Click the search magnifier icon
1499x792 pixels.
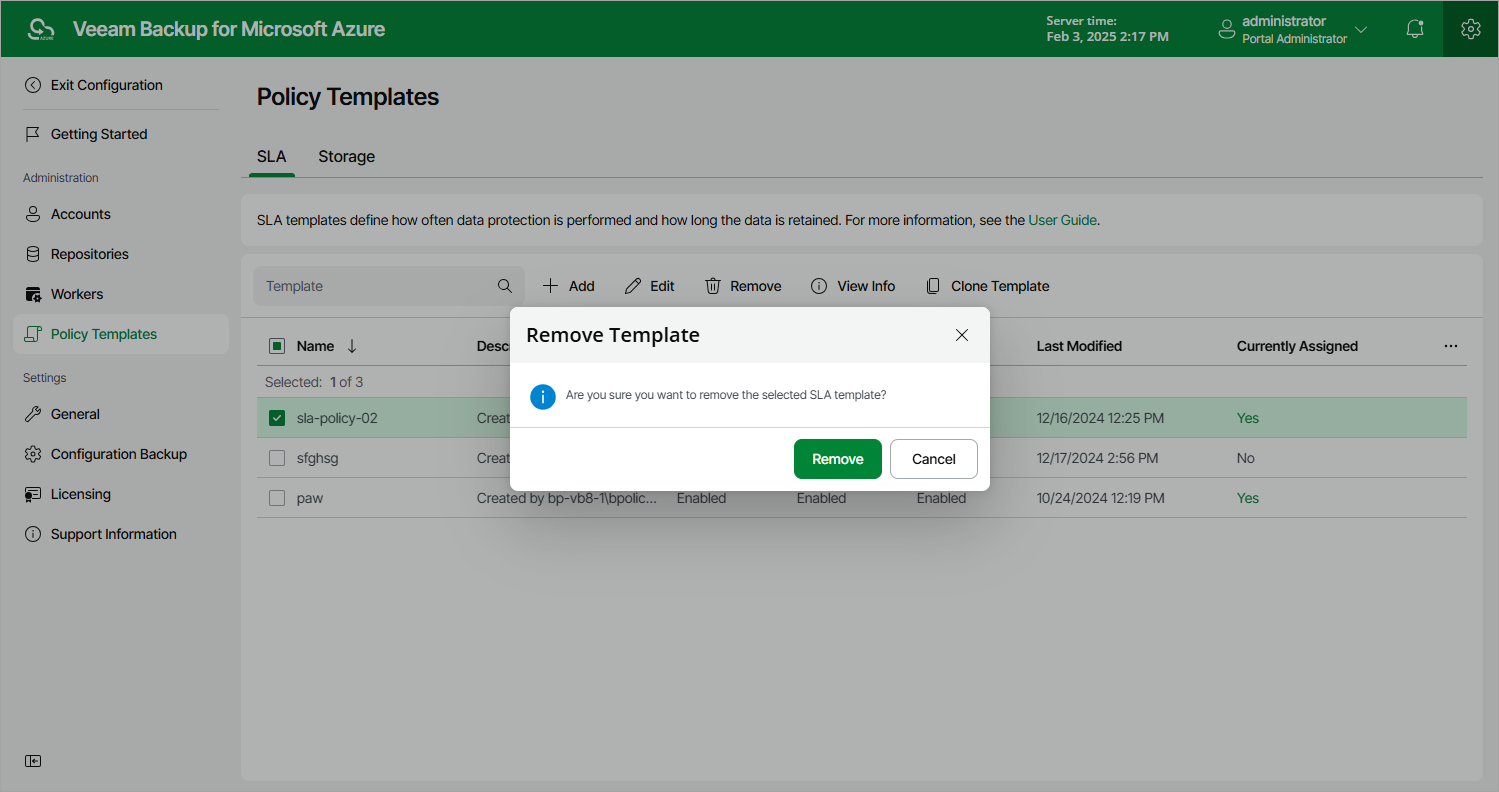coord(505,286)
